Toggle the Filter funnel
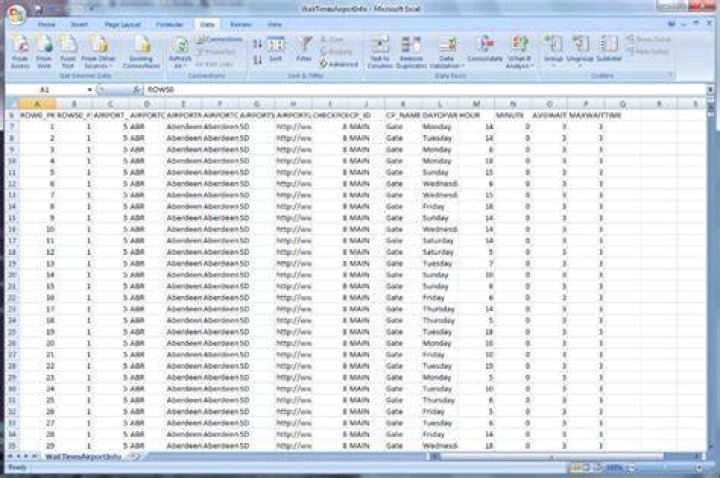This screenshot has height=478, width=720. tap(304, 50)
